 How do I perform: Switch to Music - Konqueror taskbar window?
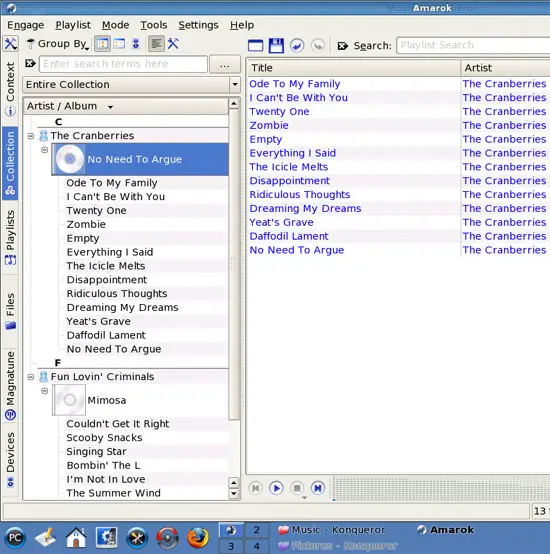coord(331,530)
